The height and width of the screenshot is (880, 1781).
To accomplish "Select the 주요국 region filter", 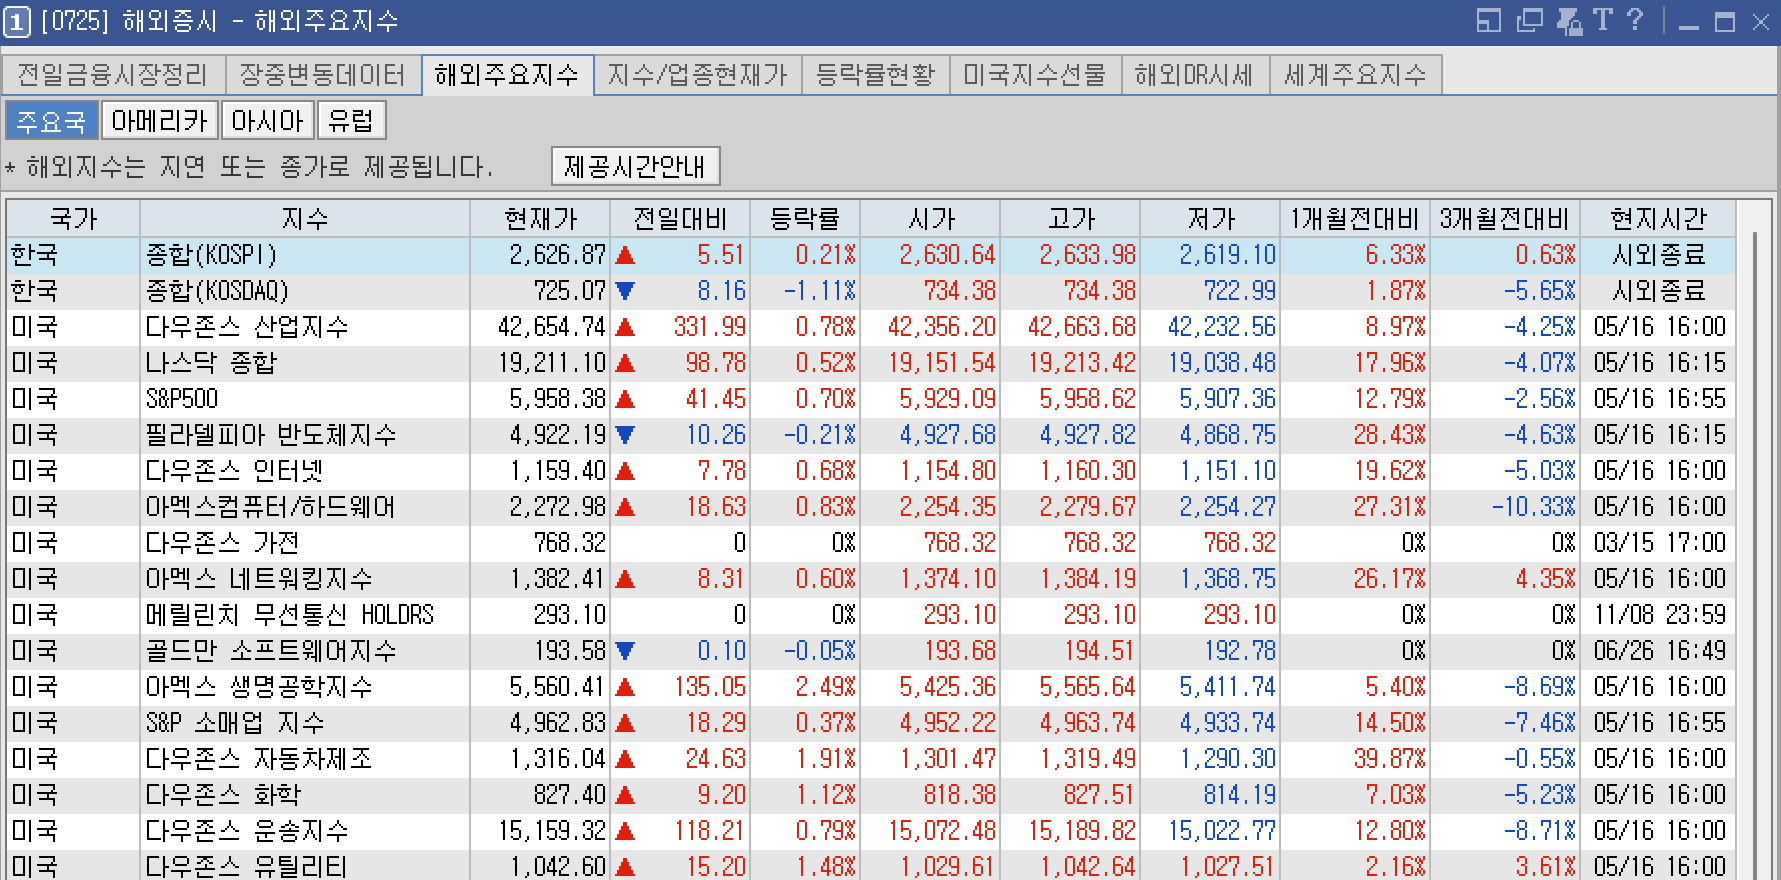I will coord(51,121).
